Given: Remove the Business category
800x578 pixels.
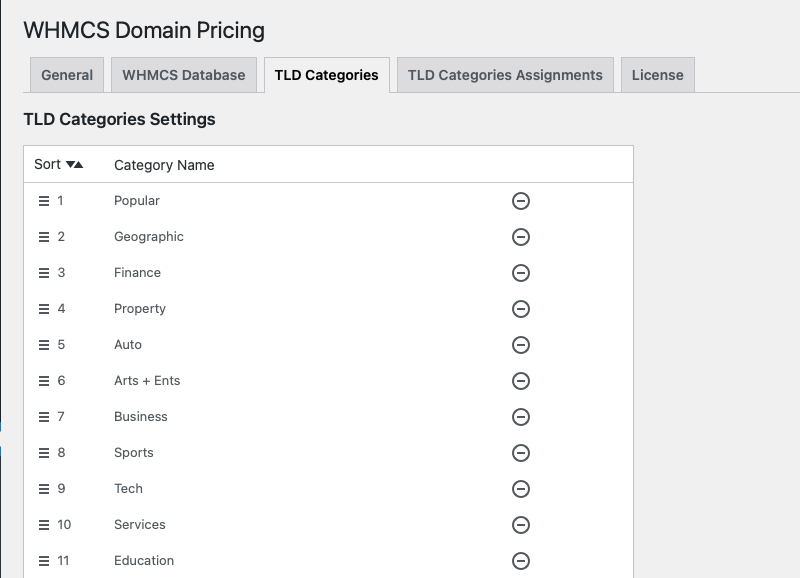Looking at the screenshot, I should pyautogui.click(x=520, y=417).
